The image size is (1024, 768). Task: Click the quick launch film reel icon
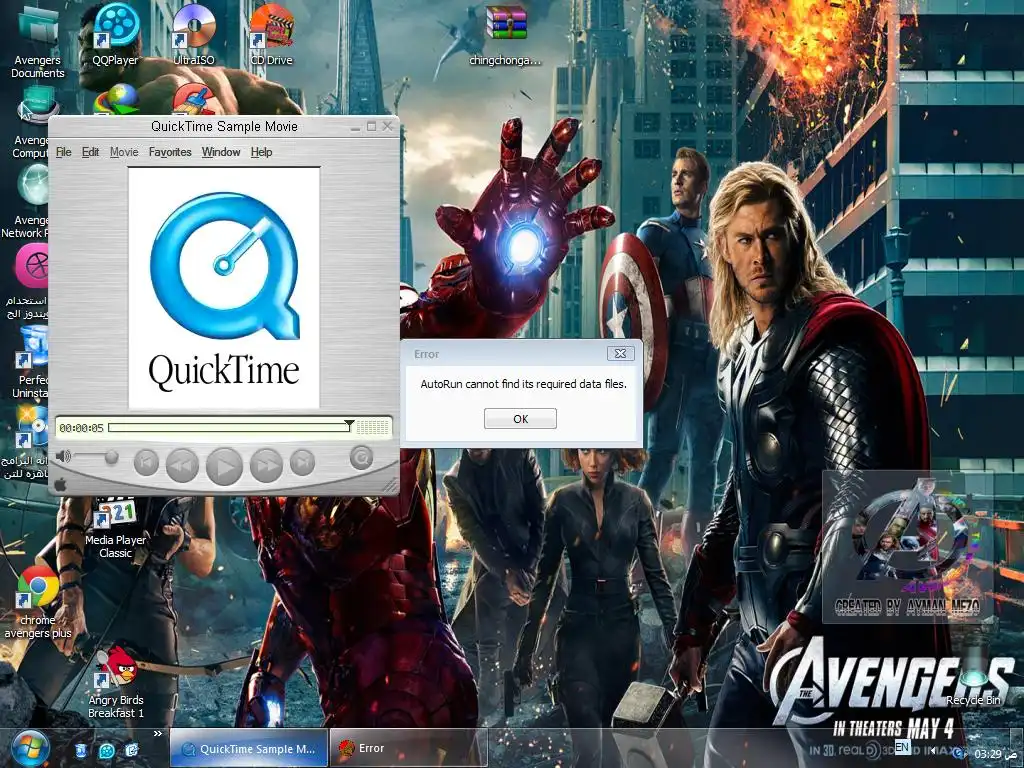click(107, 750)
